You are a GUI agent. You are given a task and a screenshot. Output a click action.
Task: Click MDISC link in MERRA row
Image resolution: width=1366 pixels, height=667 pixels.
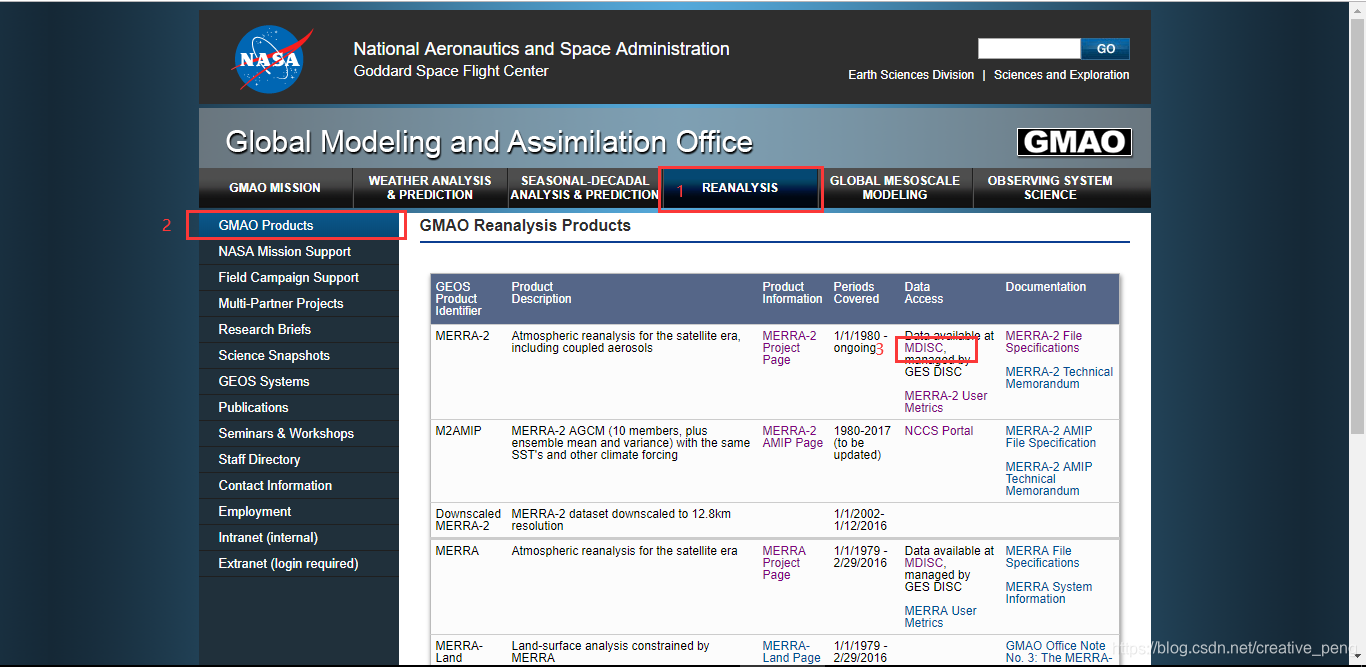tap(924, 563)
